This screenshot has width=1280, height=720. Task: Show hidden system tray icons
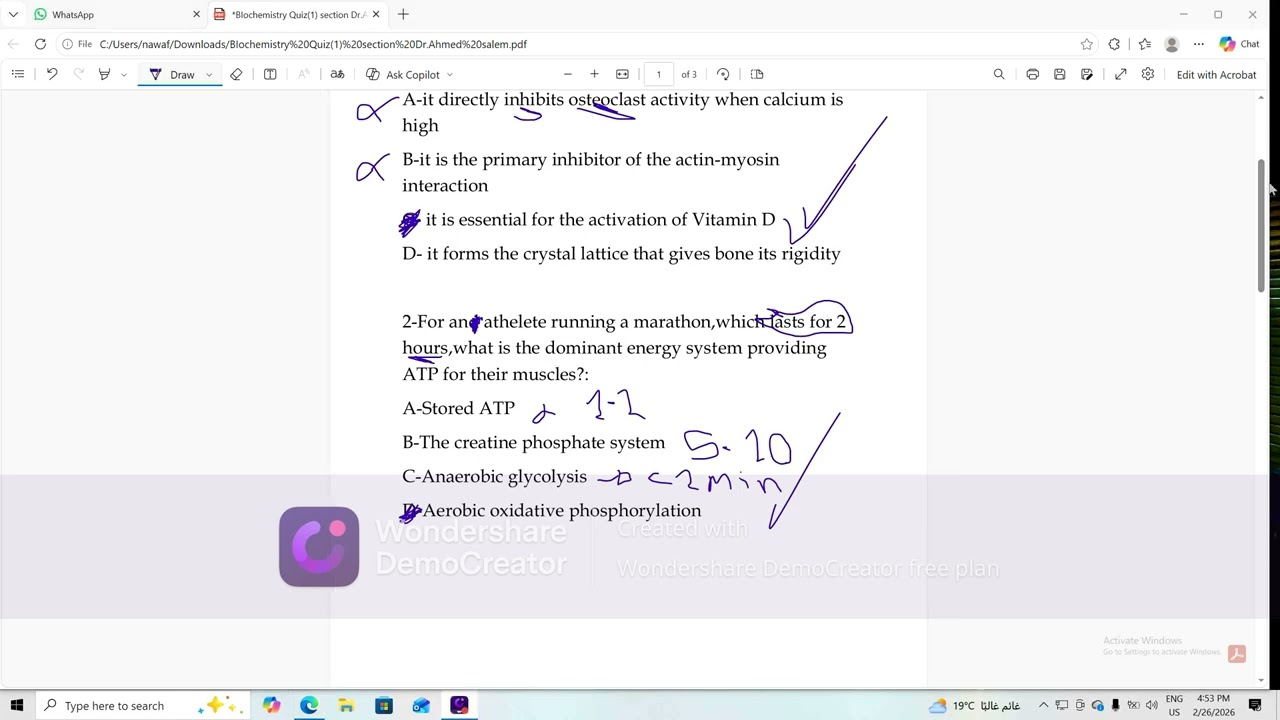point(1043,705)
